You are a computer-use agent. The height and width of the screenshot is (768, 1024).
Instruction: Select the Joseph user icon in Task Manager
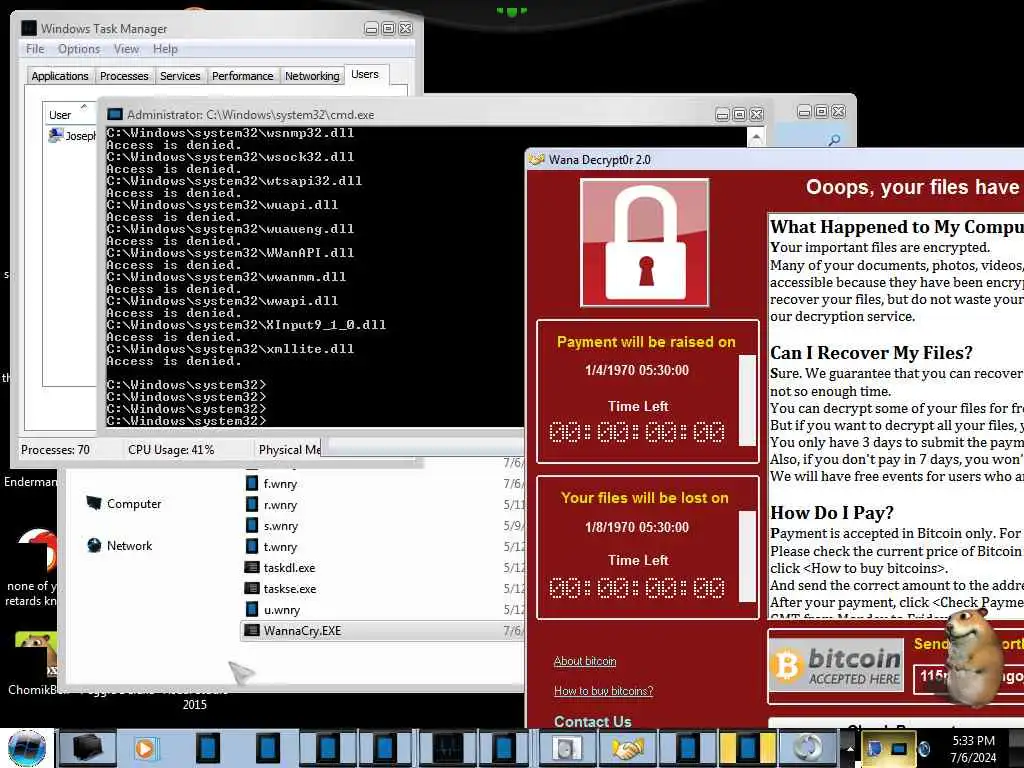point(56,135)
